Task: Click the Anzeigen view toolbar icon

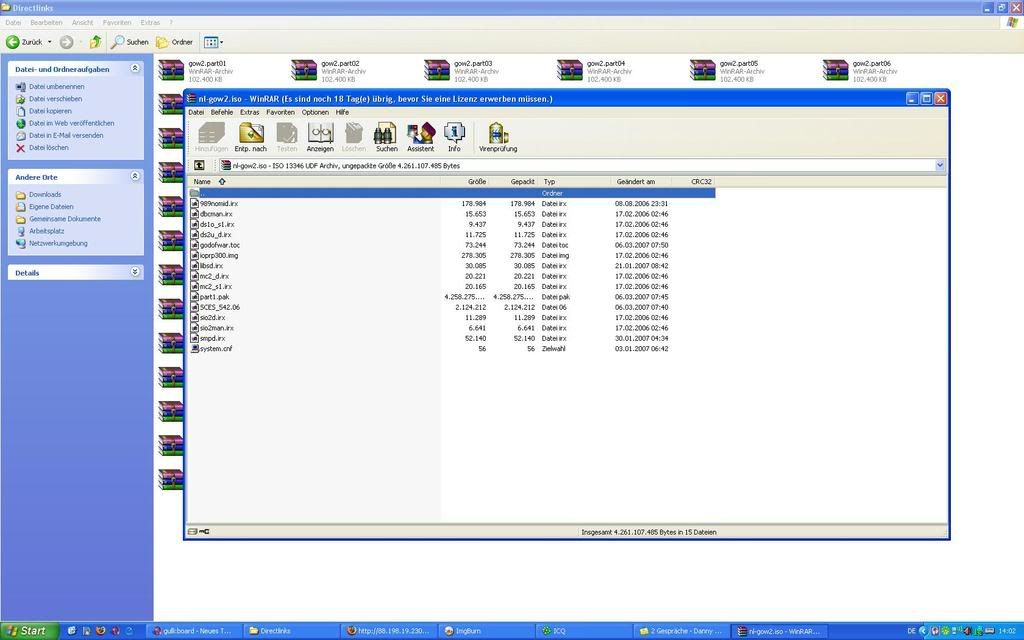Action: pyautogui.click(x=320, y=136)
